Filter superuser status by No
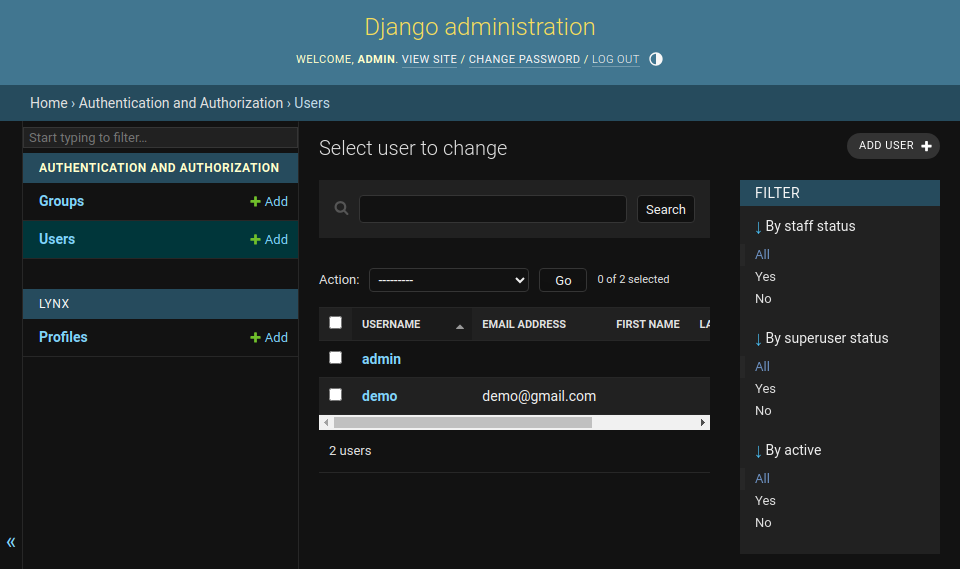This screenshot has width=960, height=569. [x=763, y=411]
